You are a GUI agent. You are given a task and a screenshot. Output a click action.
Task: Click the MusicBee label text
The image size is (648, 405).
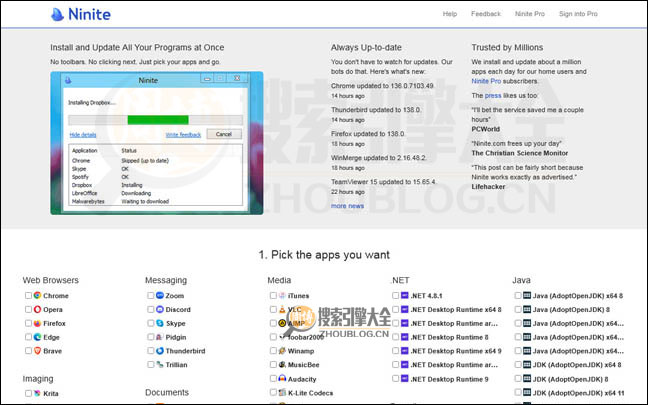303,365
